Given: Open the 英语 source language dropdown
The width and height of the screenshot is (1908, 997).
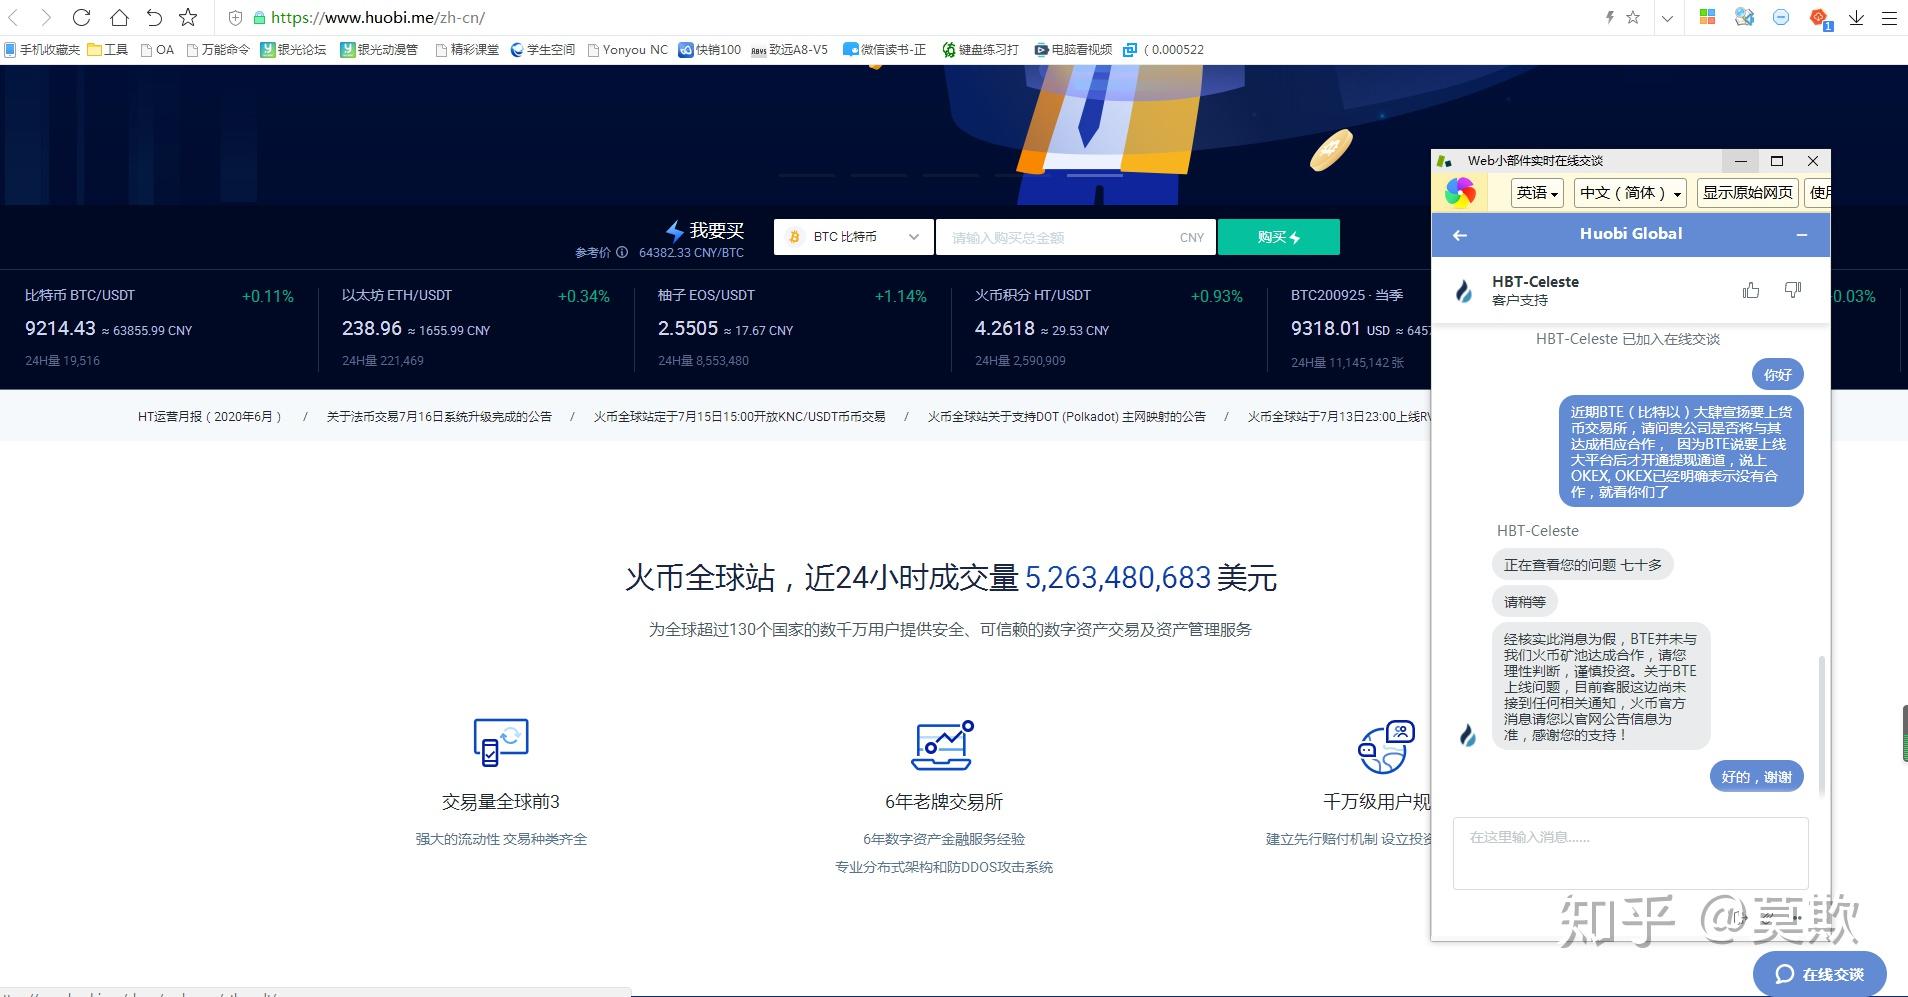Looking at the screenshot, I should click(1537, 192).
